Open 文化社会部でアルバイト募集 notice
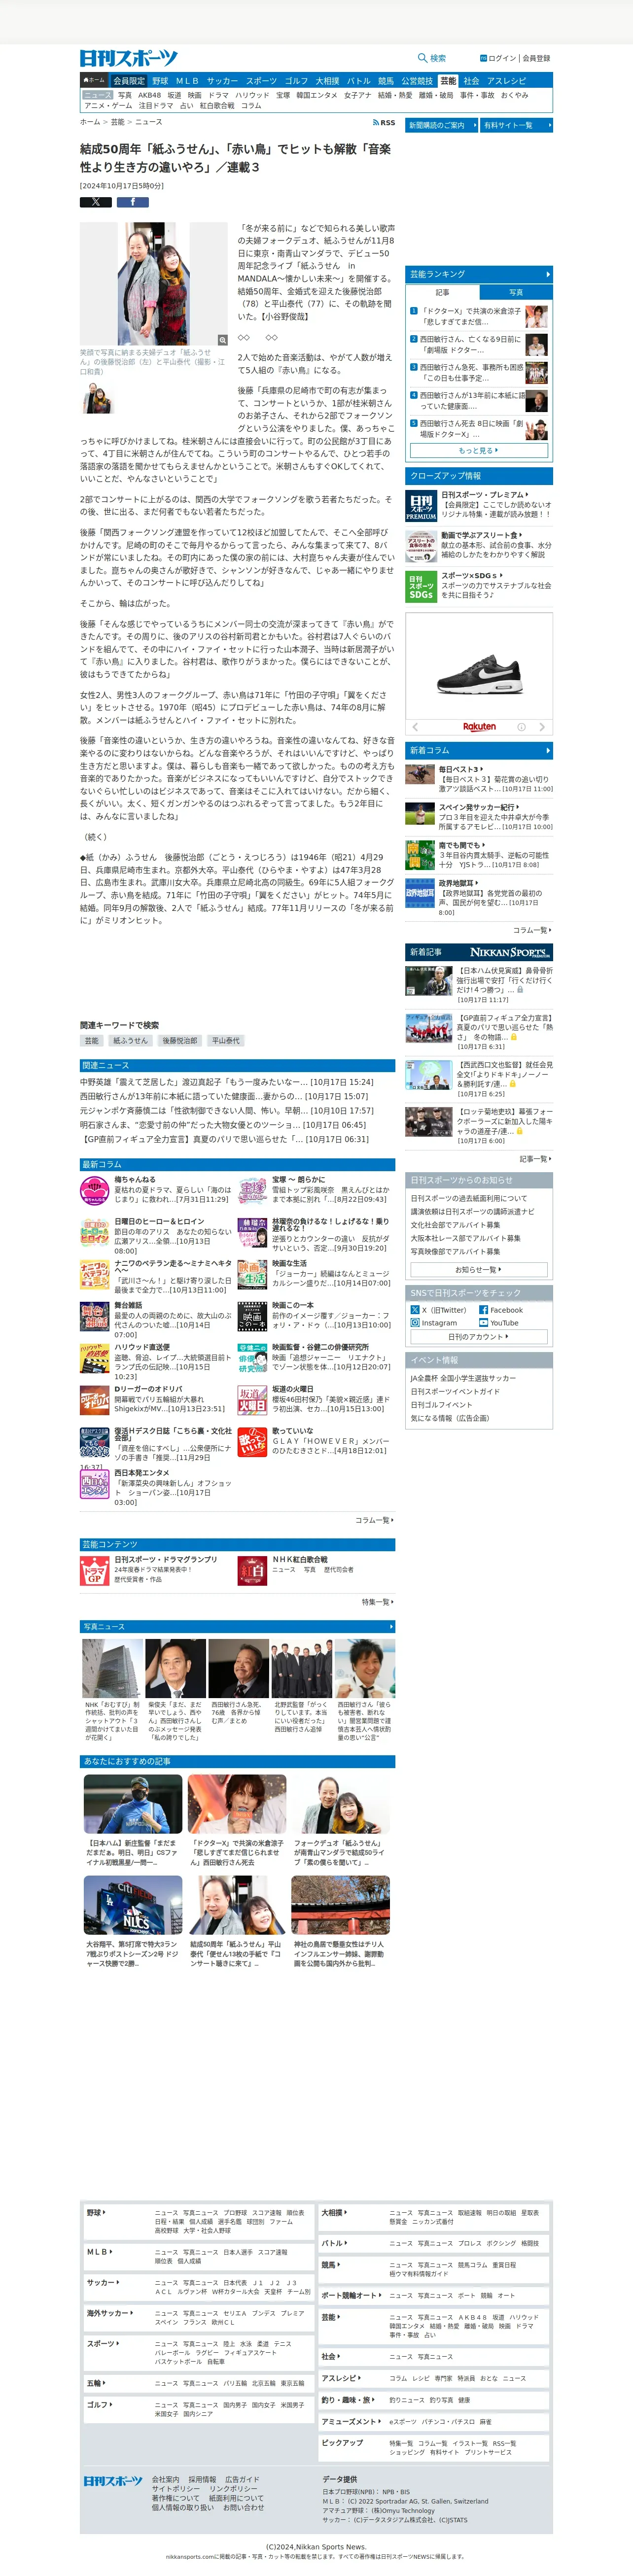Image resolution: width=633 pixels, height=2576 pixels. 455,1224
